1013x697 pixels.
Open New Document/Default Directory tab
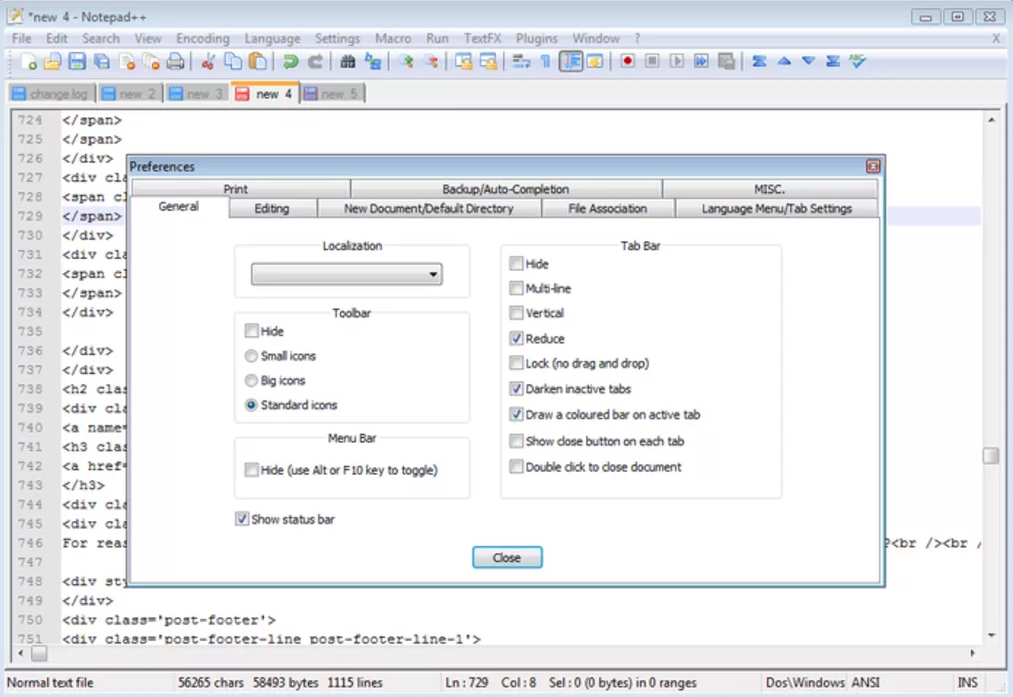(x=428, y=209)
